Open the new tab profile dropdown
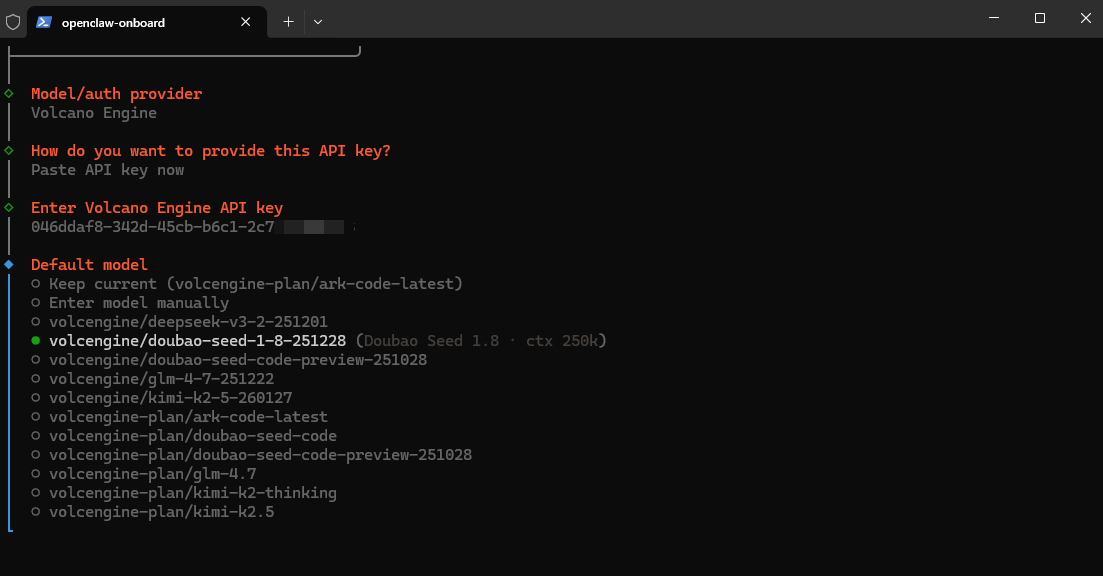 [317, 21]
